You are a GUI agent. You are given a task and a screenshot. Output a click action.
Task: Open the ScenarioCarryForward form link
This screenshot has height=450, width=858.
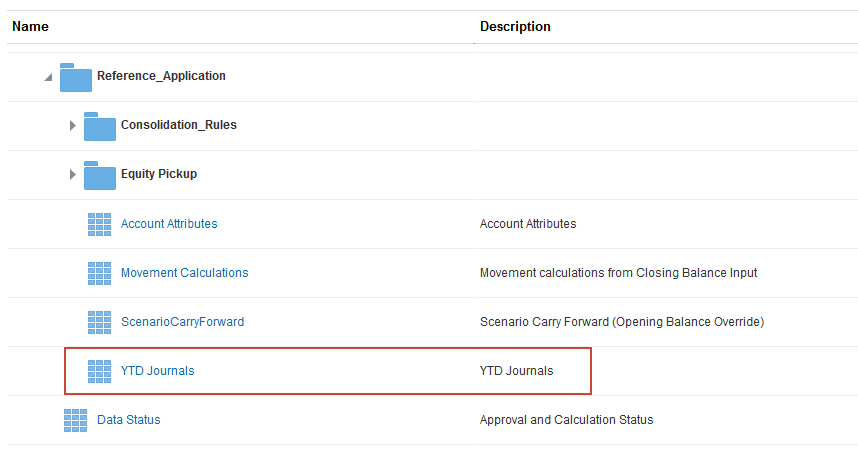click(x=182, y=322)
